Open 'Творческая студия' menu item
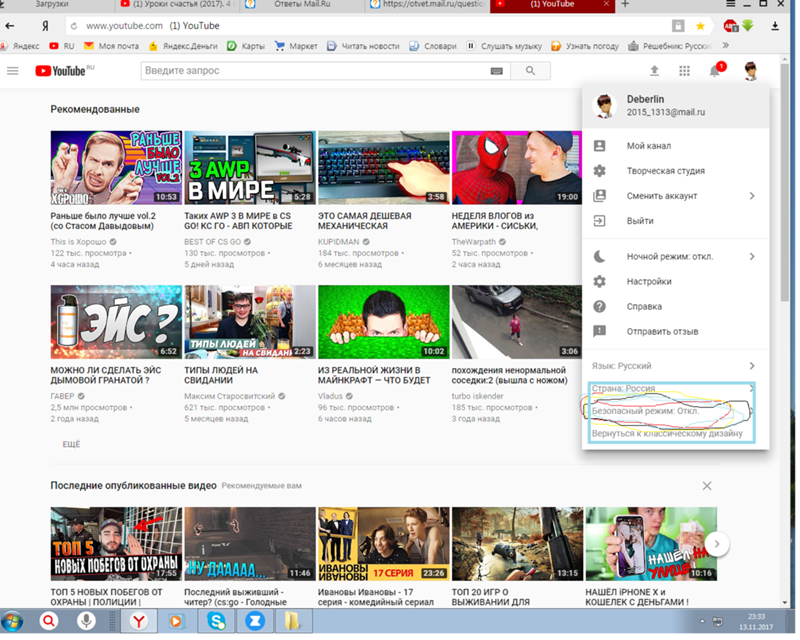 (x=676, y=171)
